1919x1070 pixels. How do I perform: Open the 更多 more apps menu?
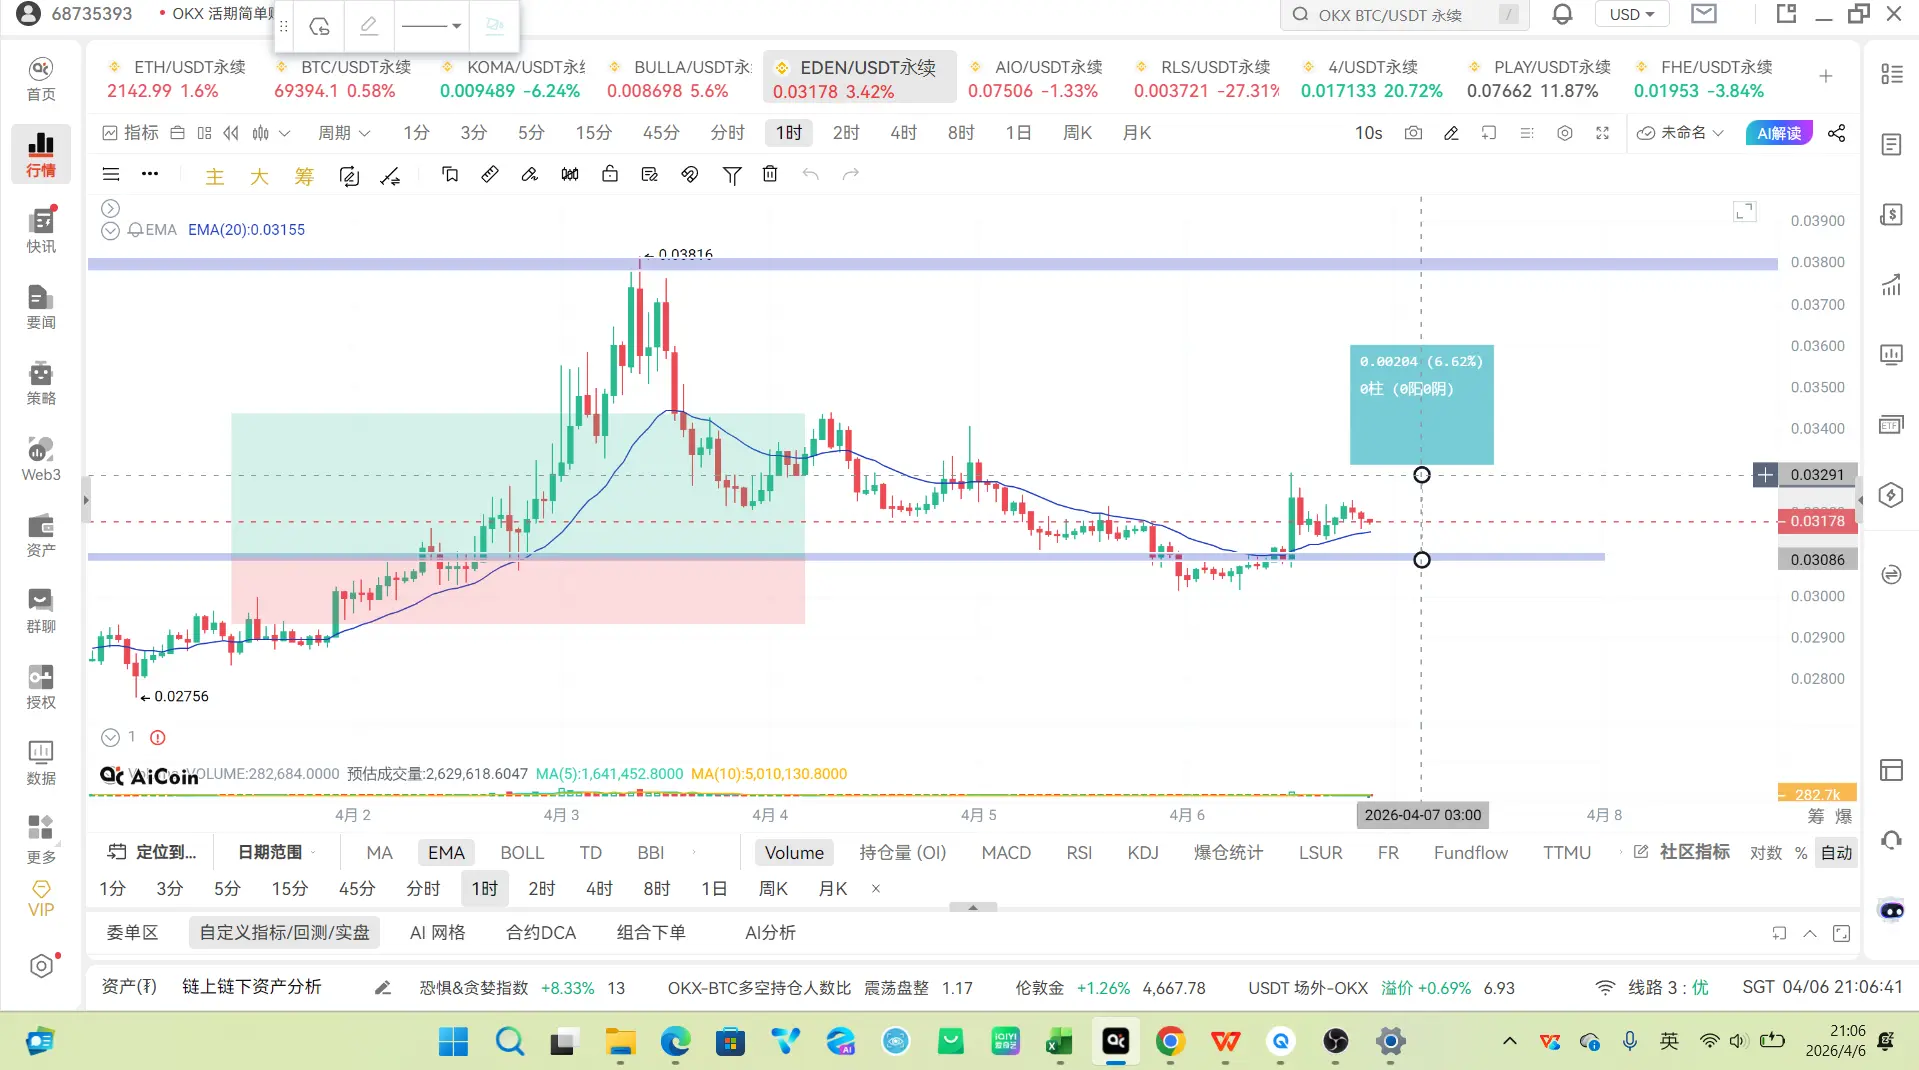pyautogui.click(x=41, y=839)
